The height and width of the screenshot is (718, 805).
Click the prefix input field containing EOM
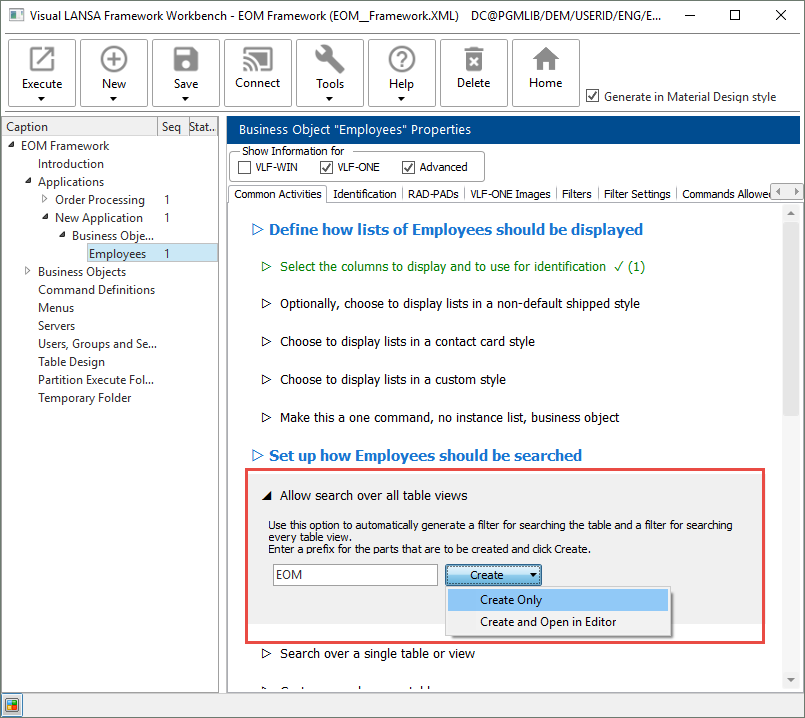(355, 575)
